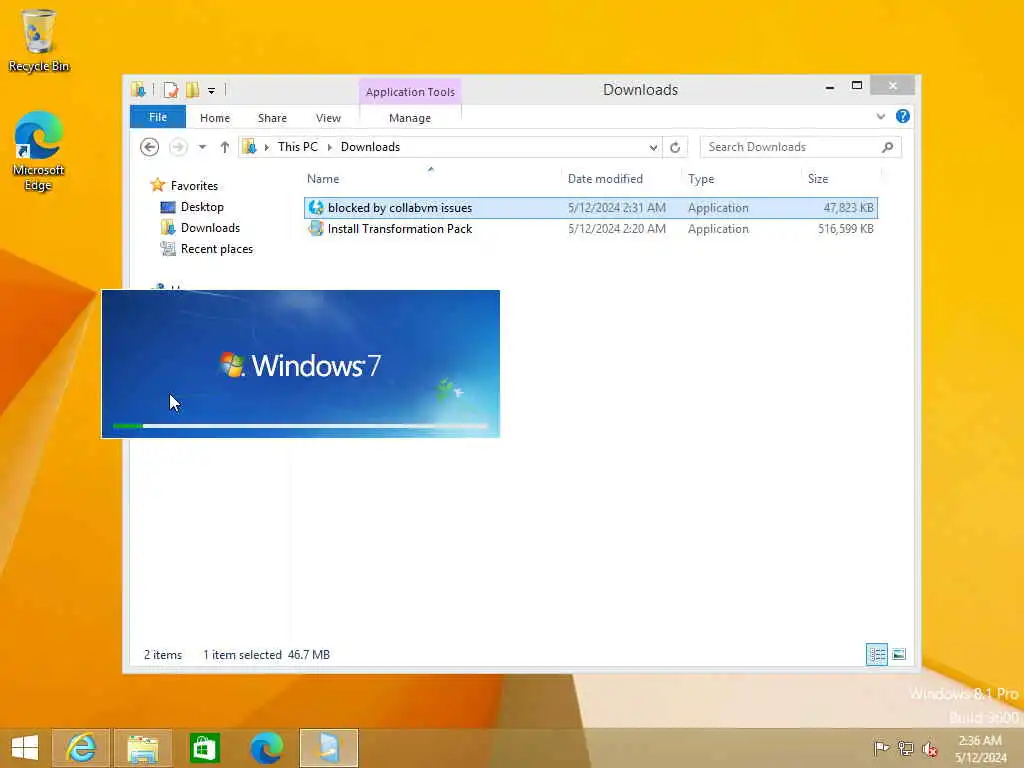Click the 516,599 KB size cell
This screenshot has height=768, width=1024.
pos(845,229)
